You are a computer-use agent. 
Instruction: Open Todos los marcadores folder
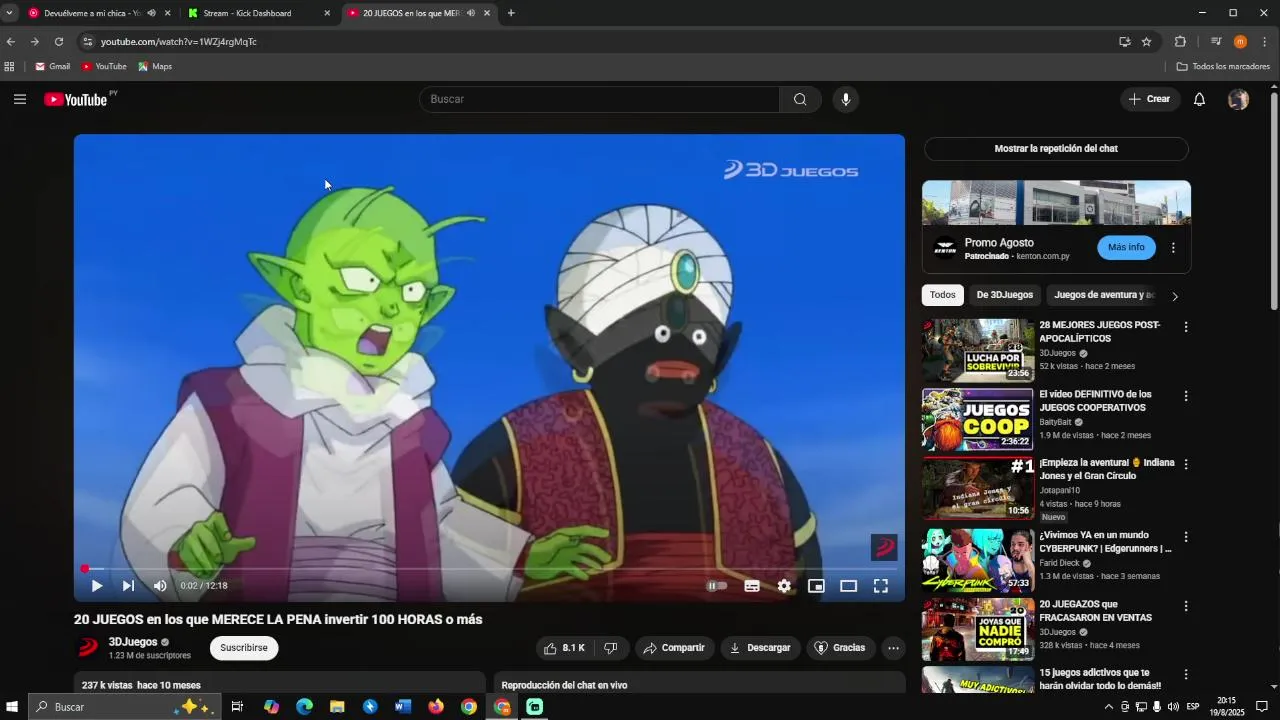point(1223,67)
